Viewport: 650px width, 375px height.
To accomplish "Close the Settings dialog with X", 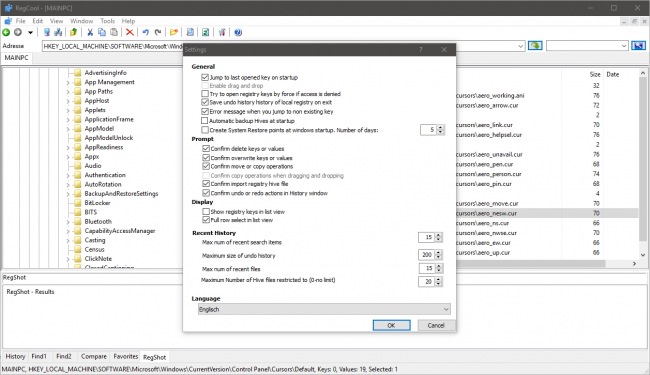I will (444, 49).
